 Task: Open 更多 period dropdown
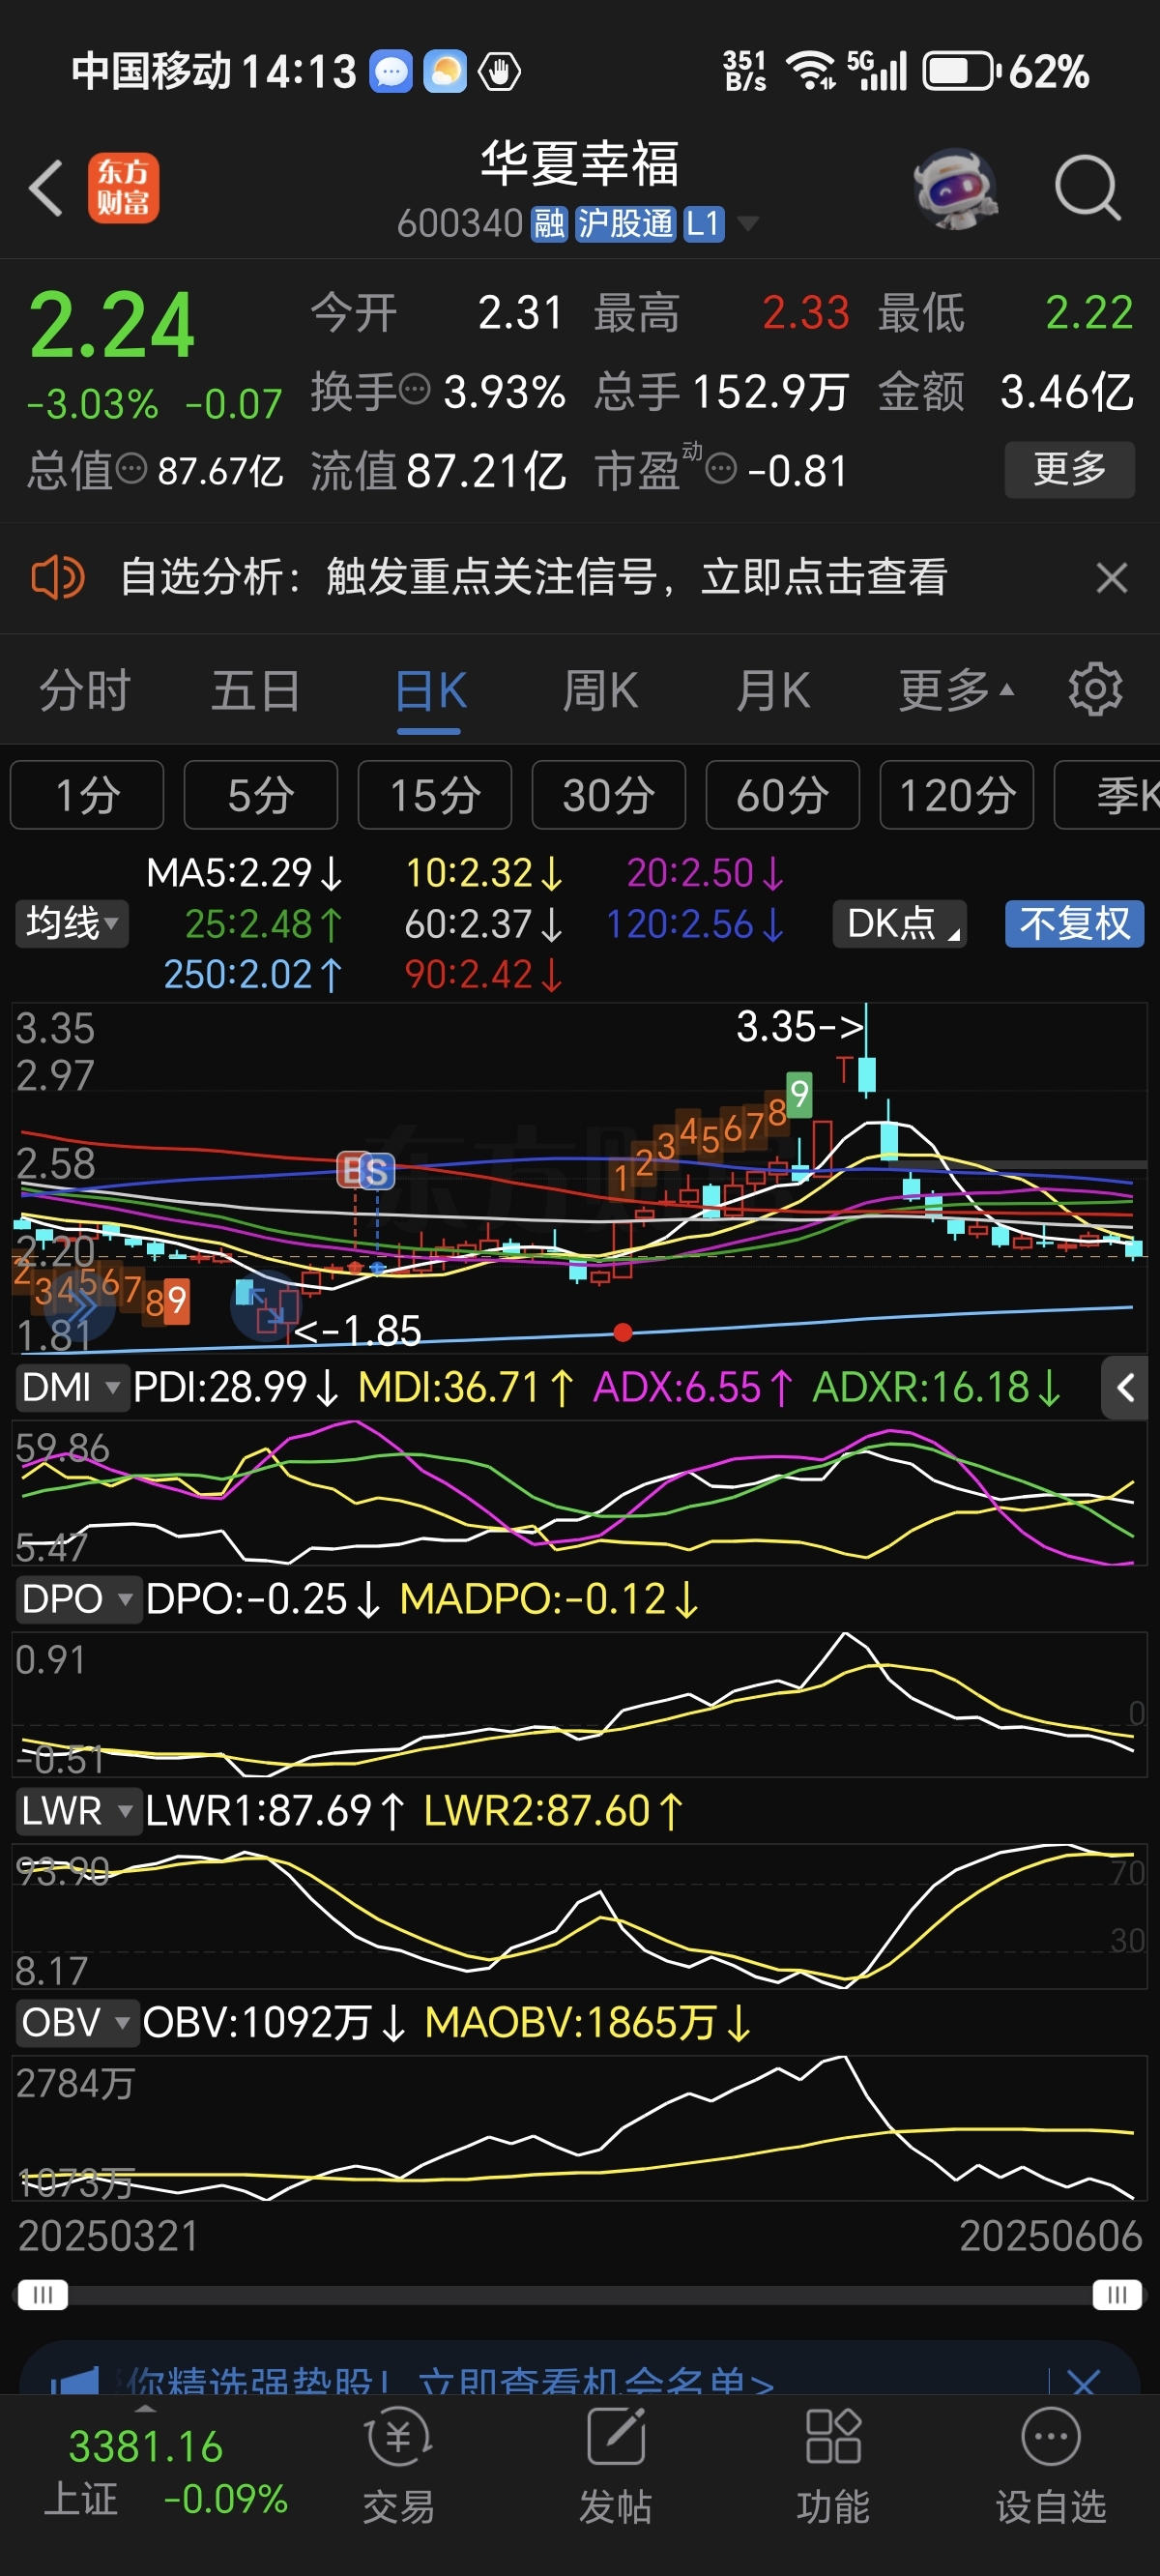956,690
